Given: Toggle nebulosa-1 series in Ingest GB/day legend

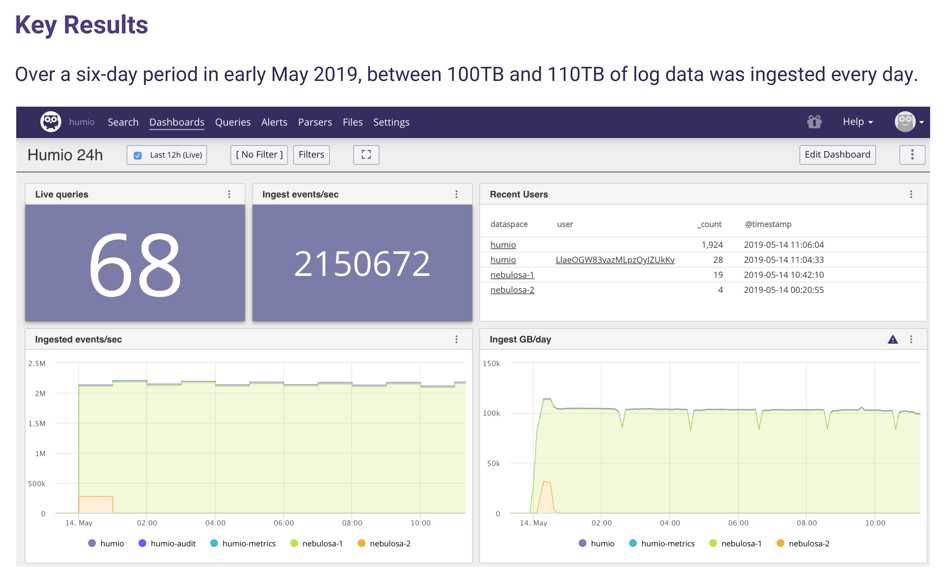Looking at the screenshot, I should point(736,543).
